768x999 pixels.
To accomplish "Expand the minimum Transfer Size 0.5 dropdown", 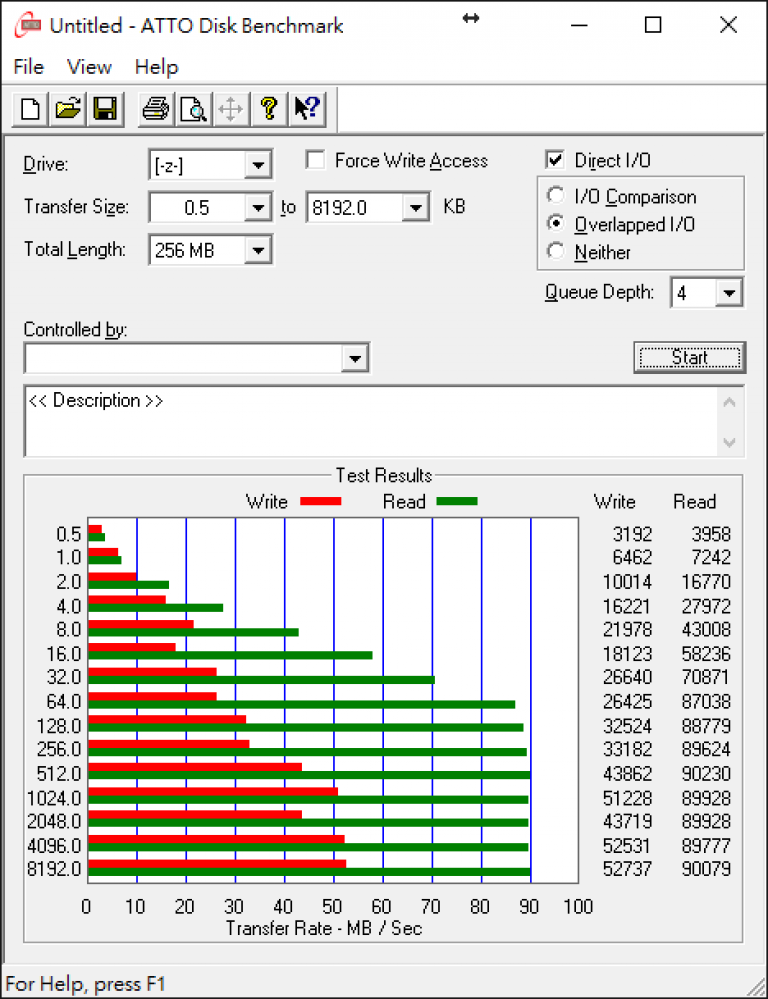I will pyautogui.click(x=258, y=208).
